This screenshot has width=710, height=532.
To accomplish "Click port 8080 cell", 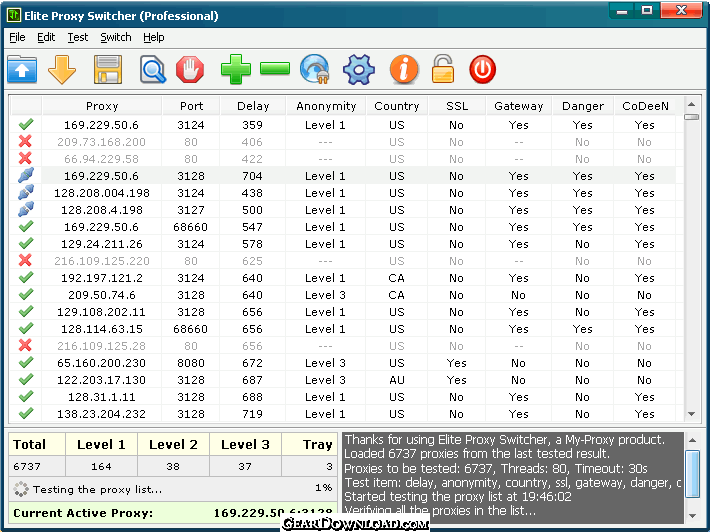I will 191,363.
